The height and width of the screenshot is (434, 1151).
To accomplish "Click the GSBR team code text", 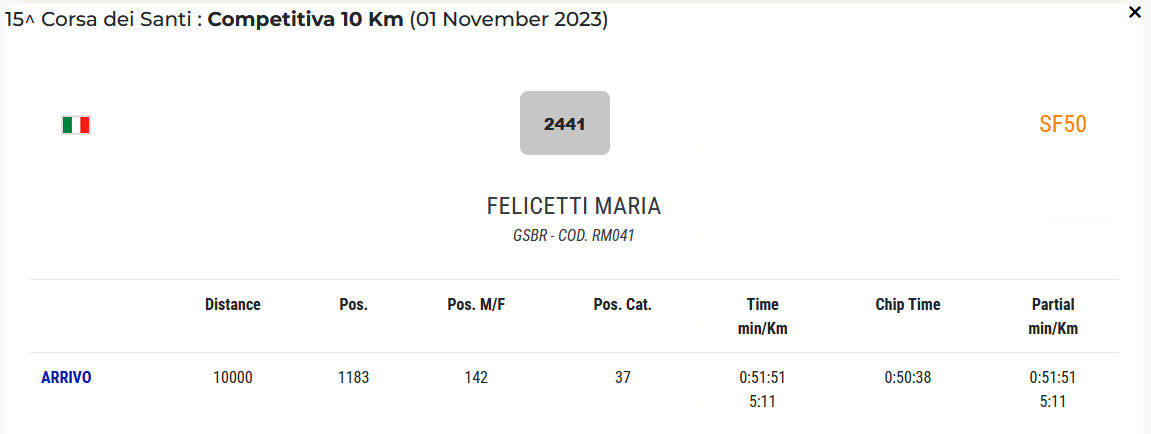I will point(573,237).
